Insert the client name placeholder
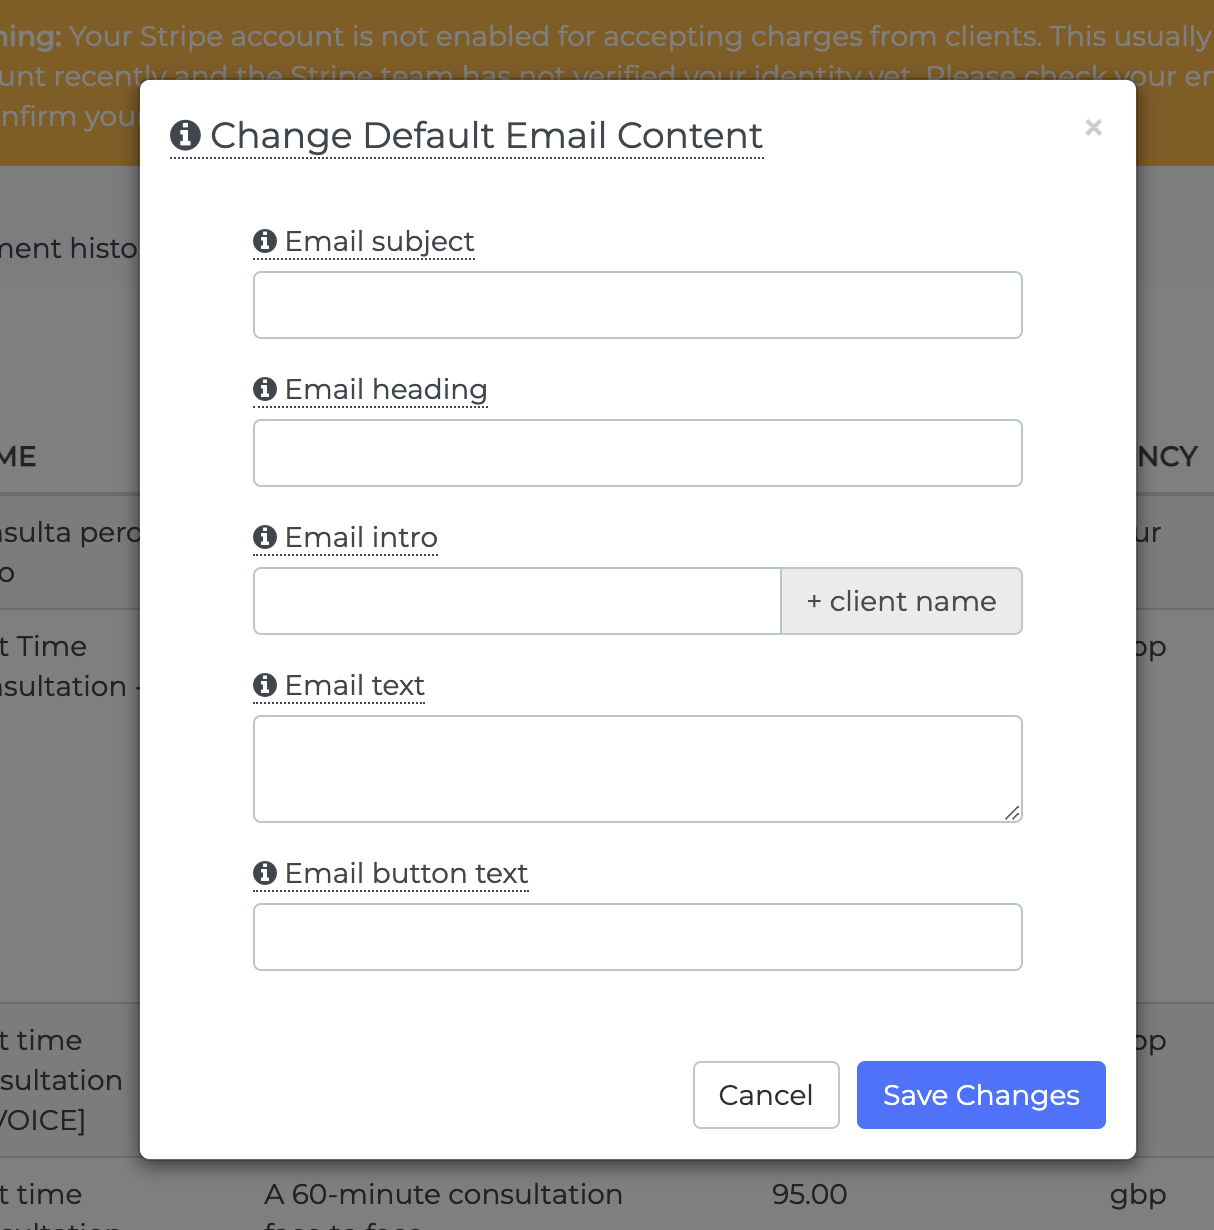The width and height of the screenshot is (1214, 1230). click(901, 601)
